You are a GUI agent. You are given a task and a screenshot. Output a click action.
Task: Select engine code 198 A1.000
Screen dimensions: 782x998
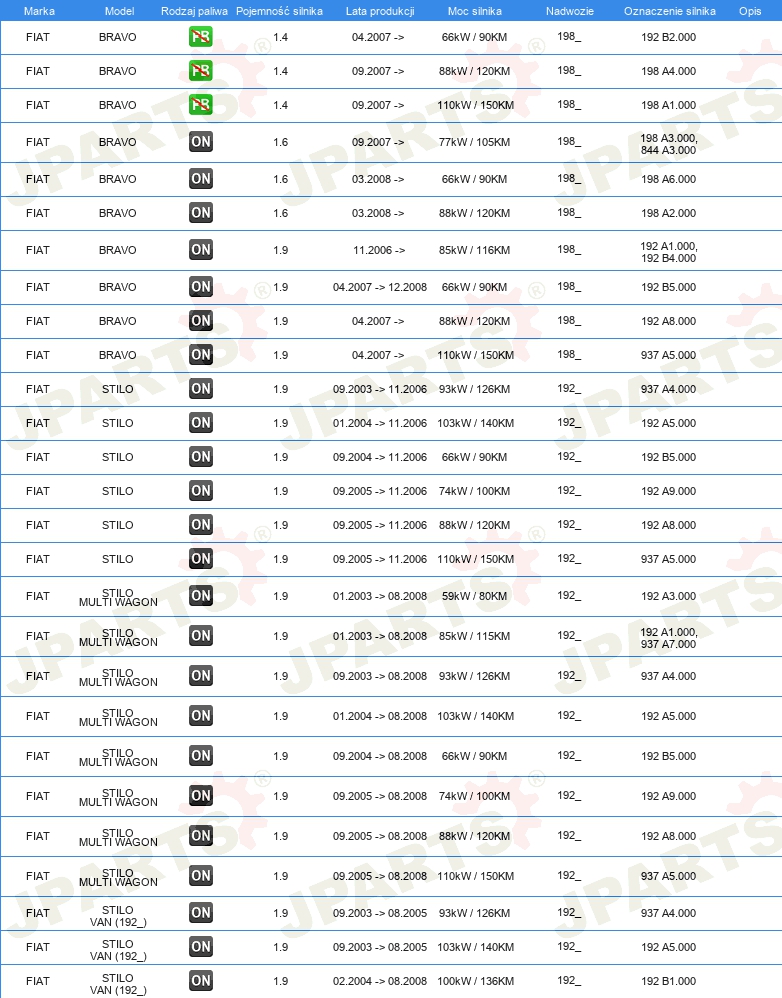[668, 105]
